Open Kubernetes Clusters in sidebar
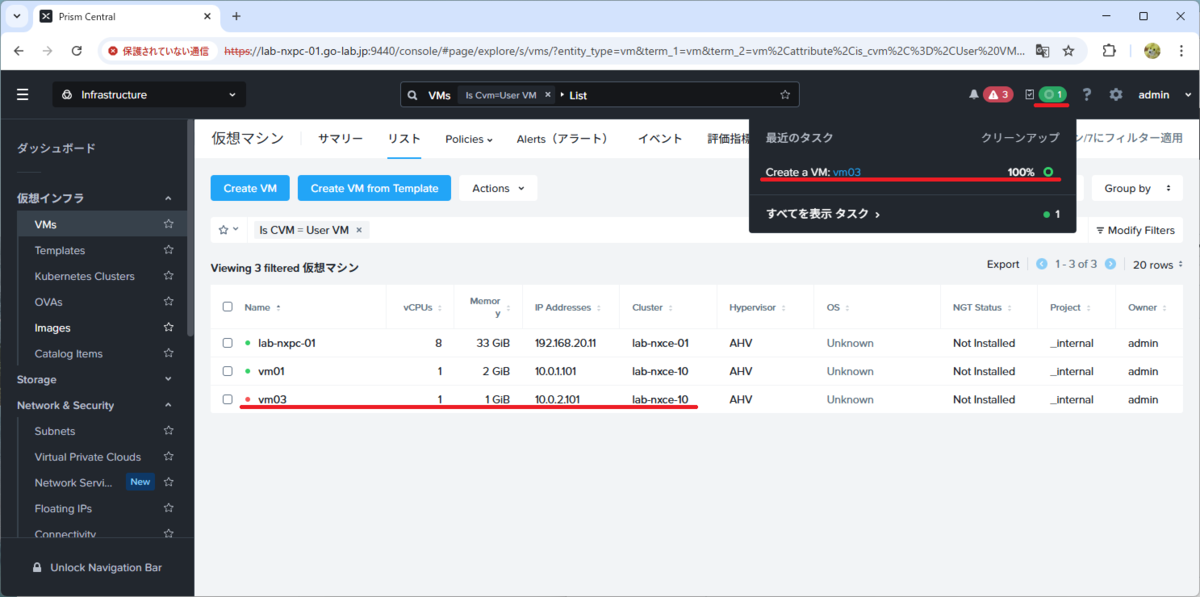The width and height of the screenshot is (1200, 597). 84,276
